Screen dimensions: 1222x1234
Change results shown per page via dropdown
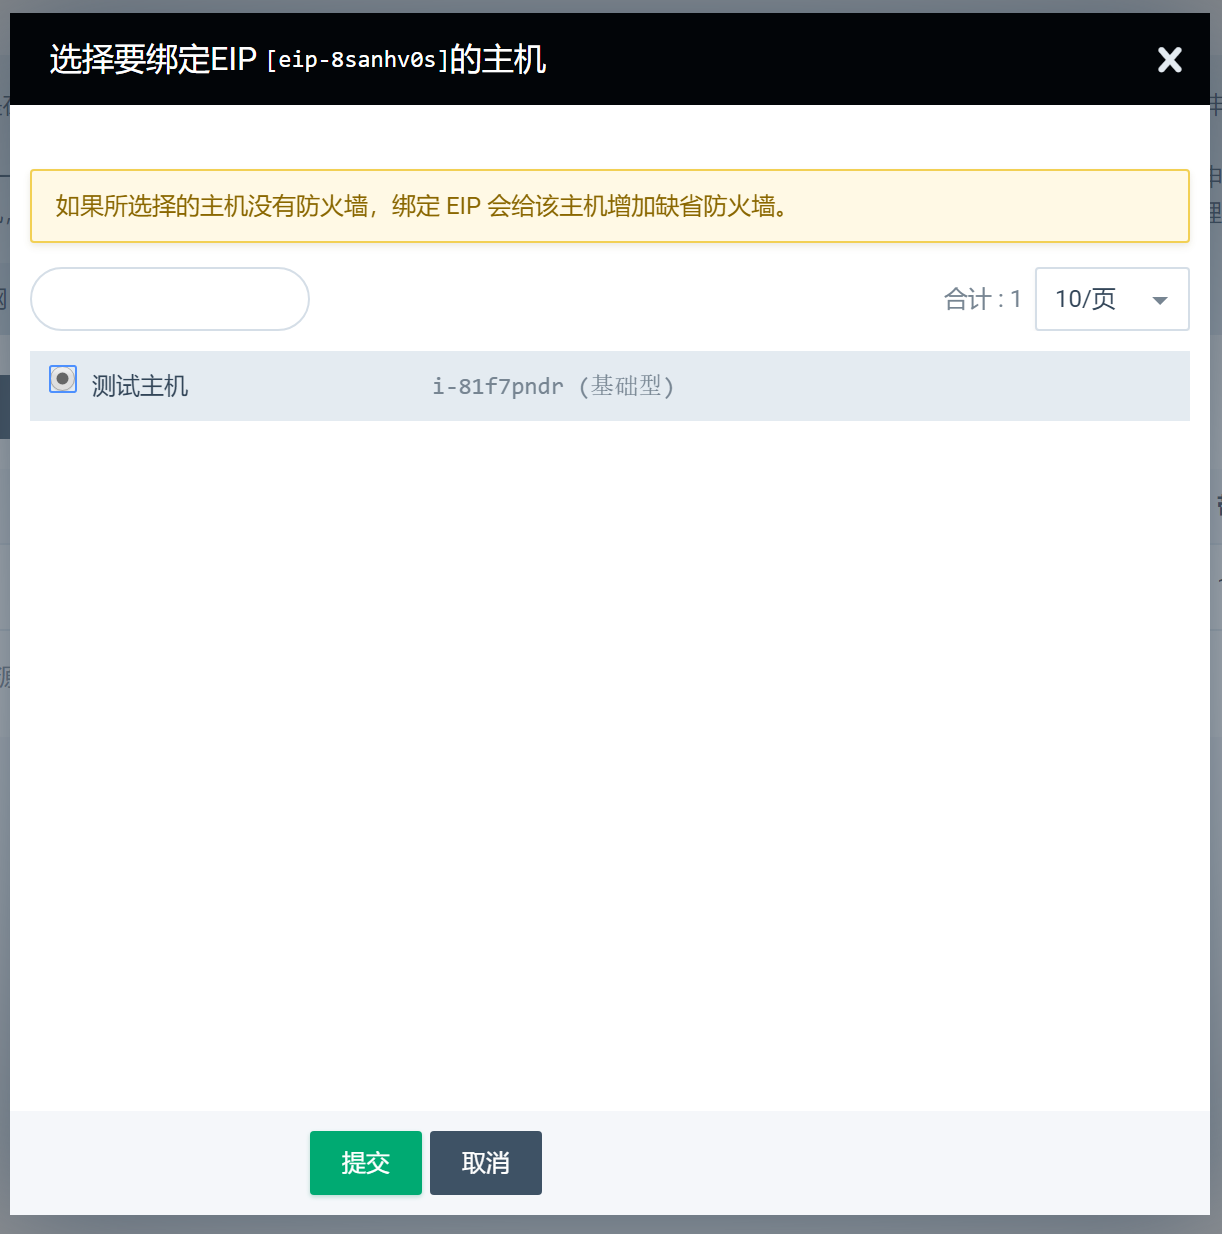1111,299
